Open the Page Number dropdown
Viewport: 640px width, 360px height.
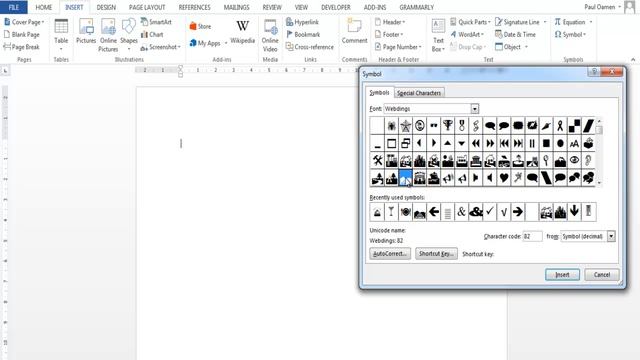pos(398,47)
